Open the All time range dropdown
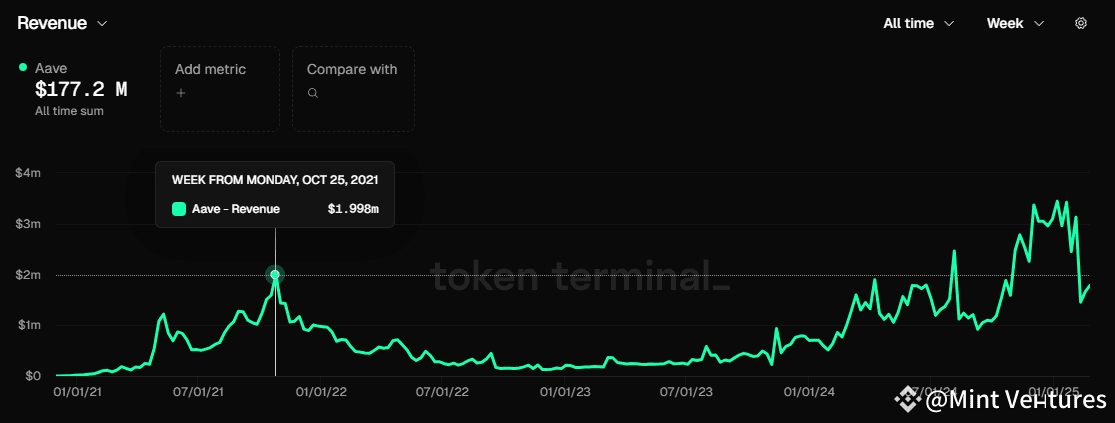The image size is (1115, 423). coord(918,23)
